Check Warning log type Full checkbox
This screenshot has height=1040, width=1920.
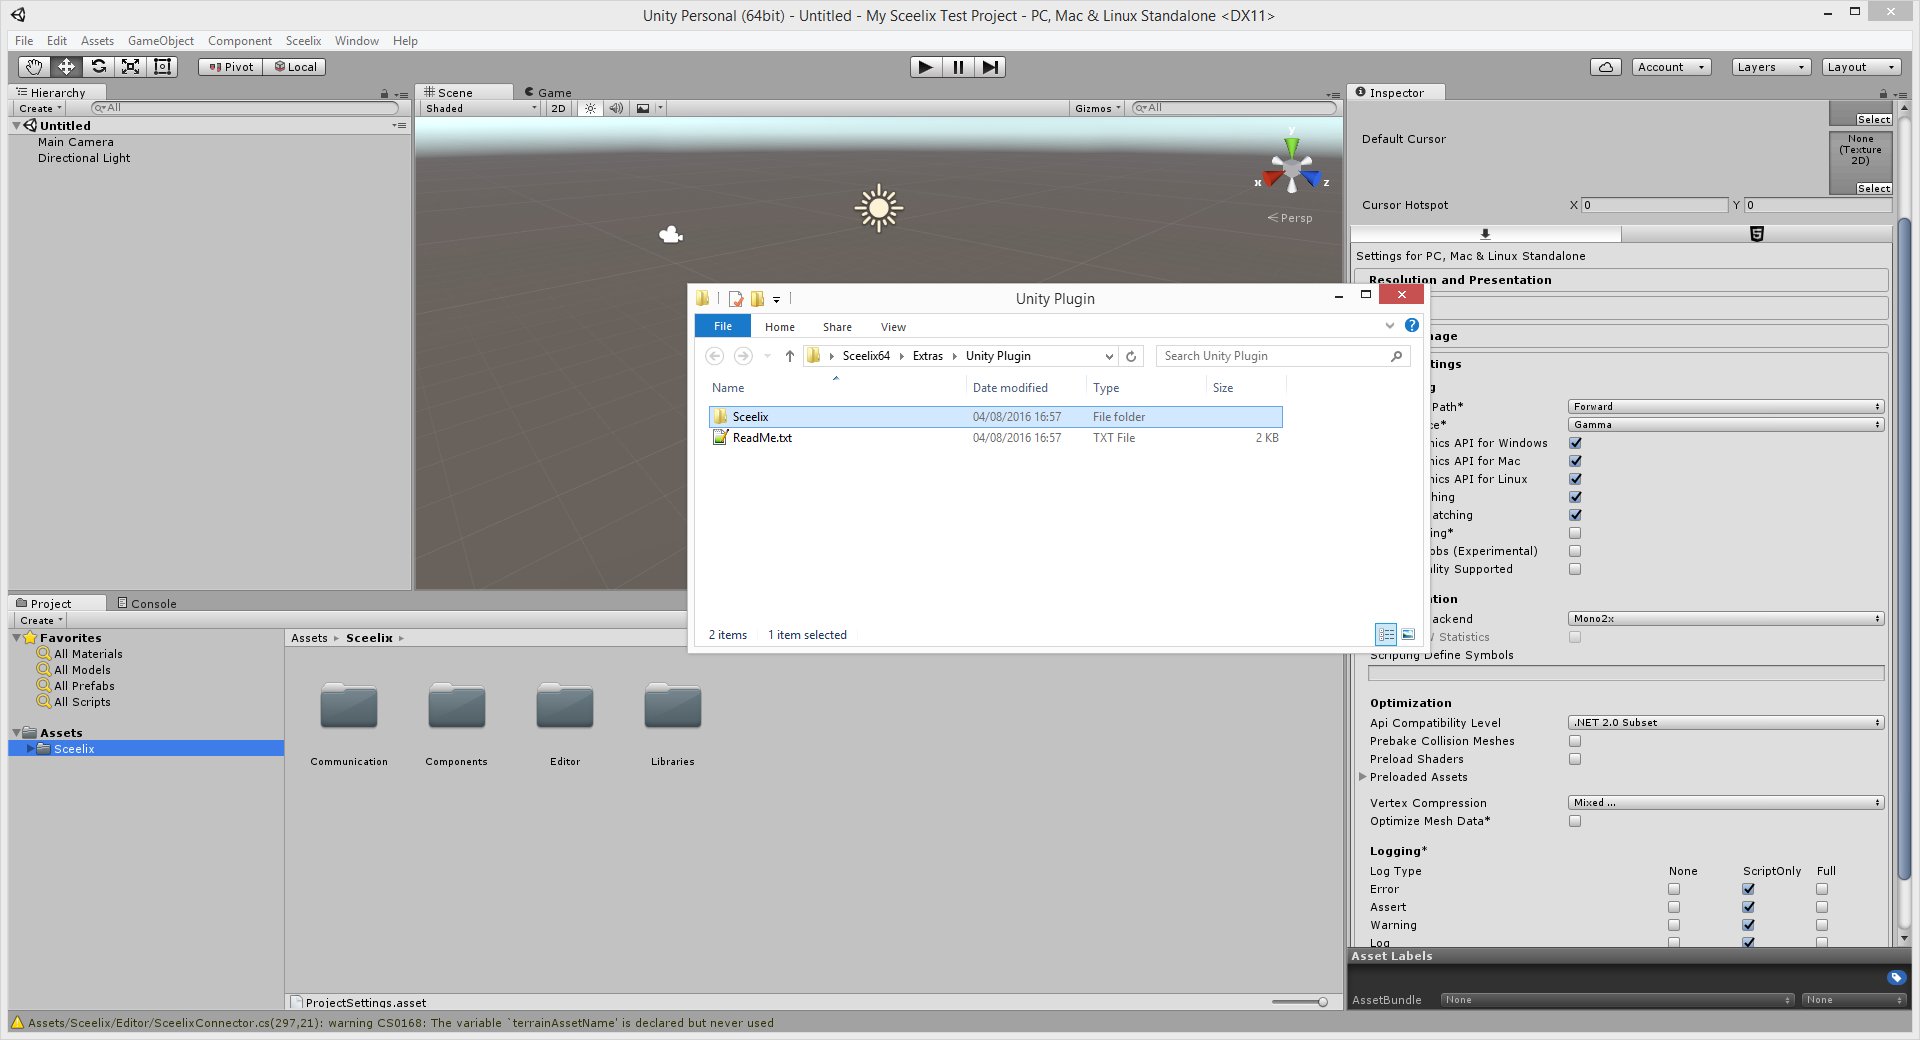(1822, 925)
